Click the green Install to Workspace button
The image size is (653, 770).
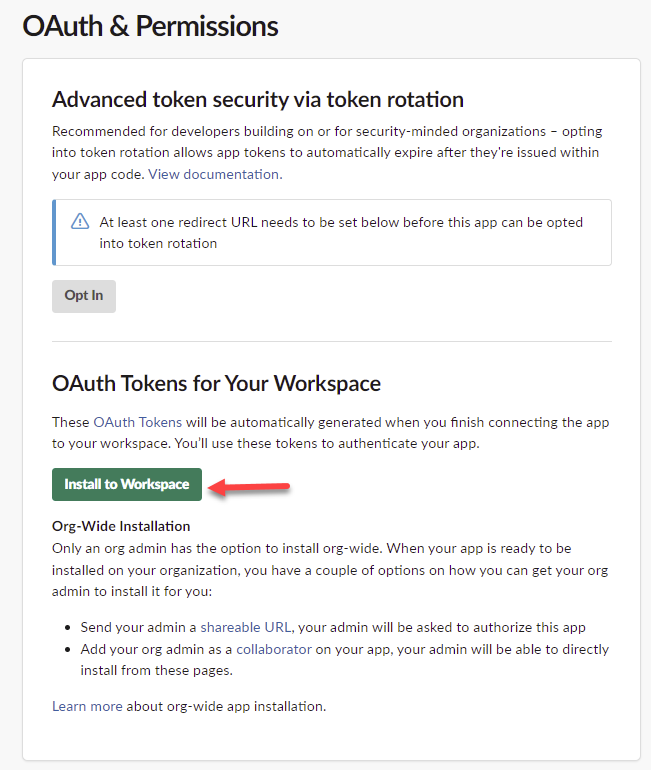click(127, 484)
